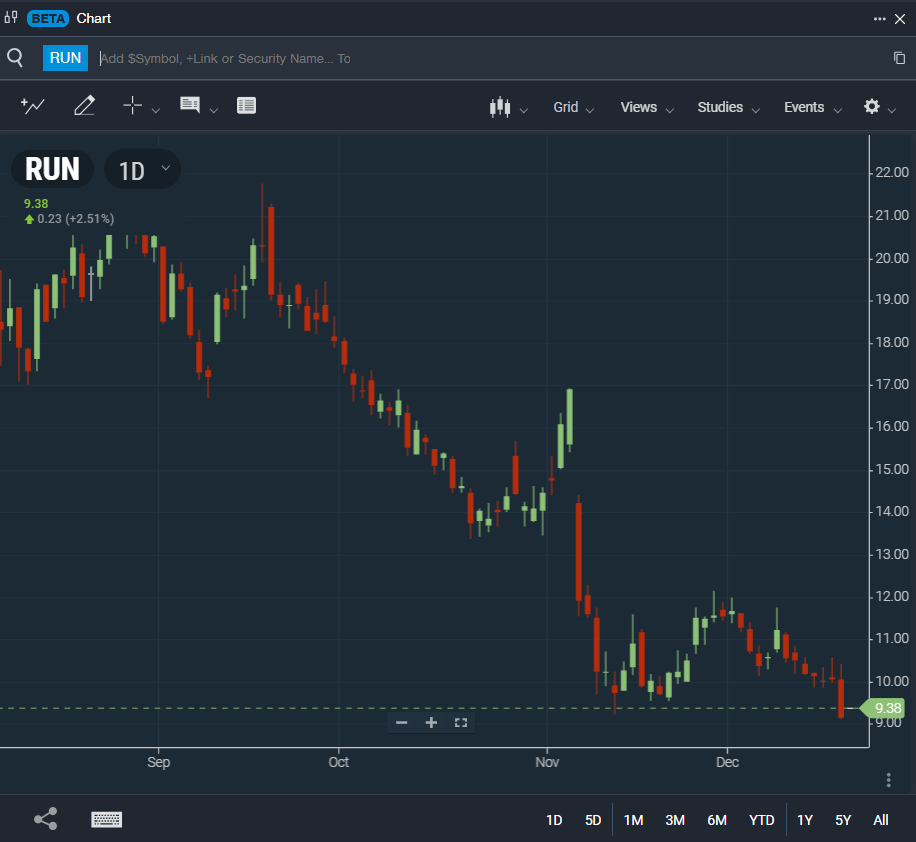Click the BETA badge
The image size is (916, 842).
48,19
